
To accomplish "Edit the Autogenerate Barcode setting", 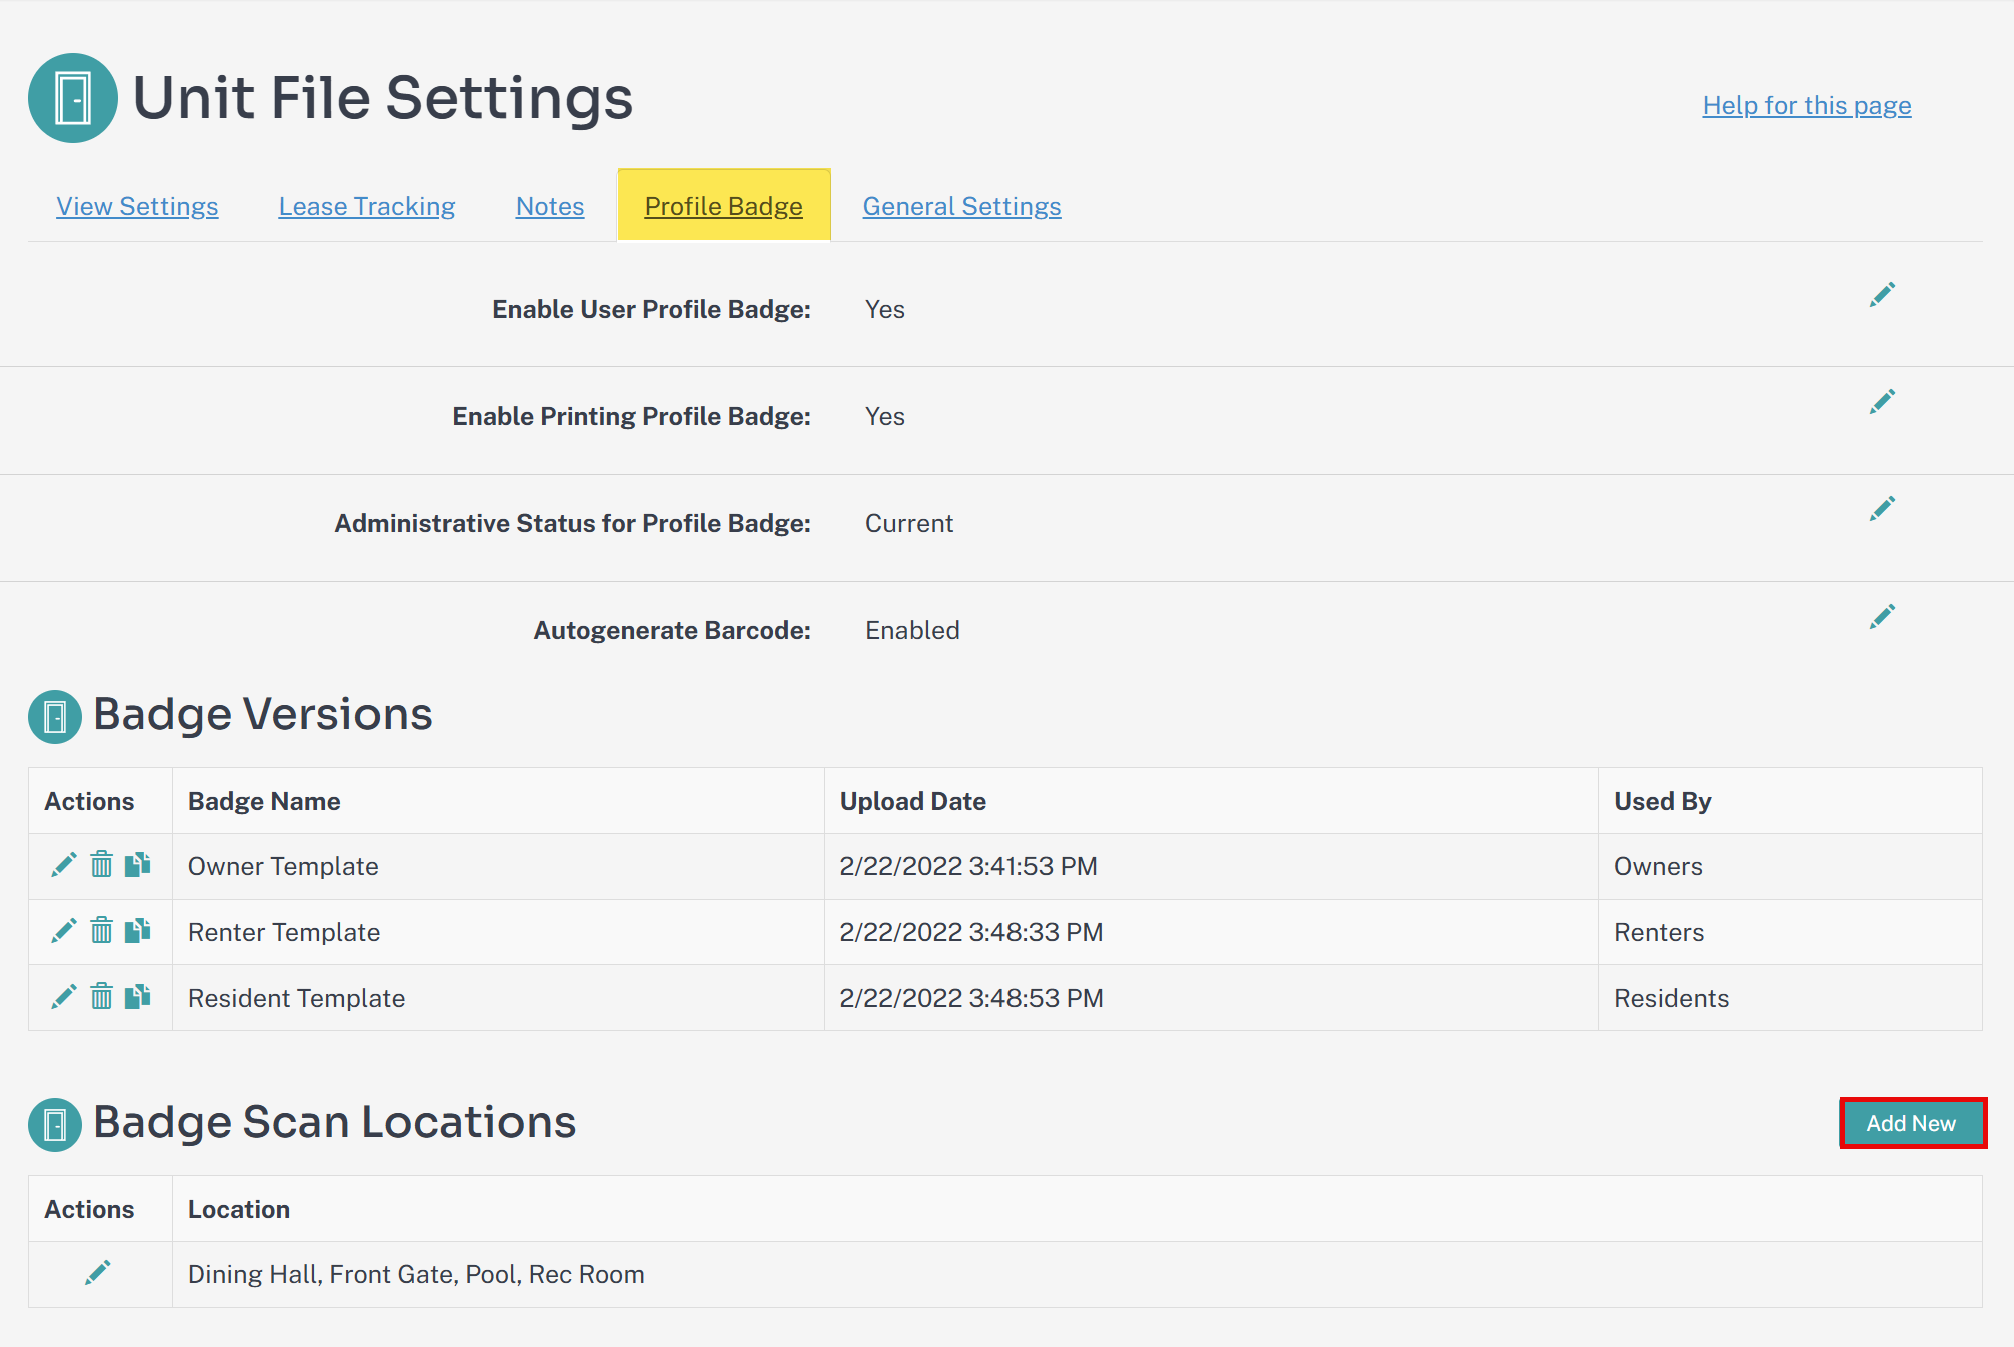I will (x=1882, y=617).
